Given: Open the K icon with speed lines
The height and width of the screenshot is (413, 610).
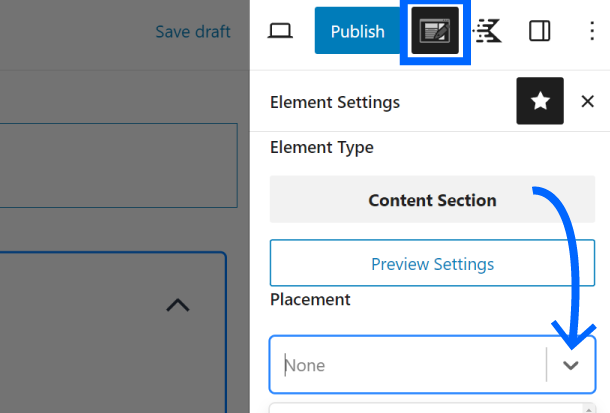Looking at the screenshot, I should [x=488, y=31].
